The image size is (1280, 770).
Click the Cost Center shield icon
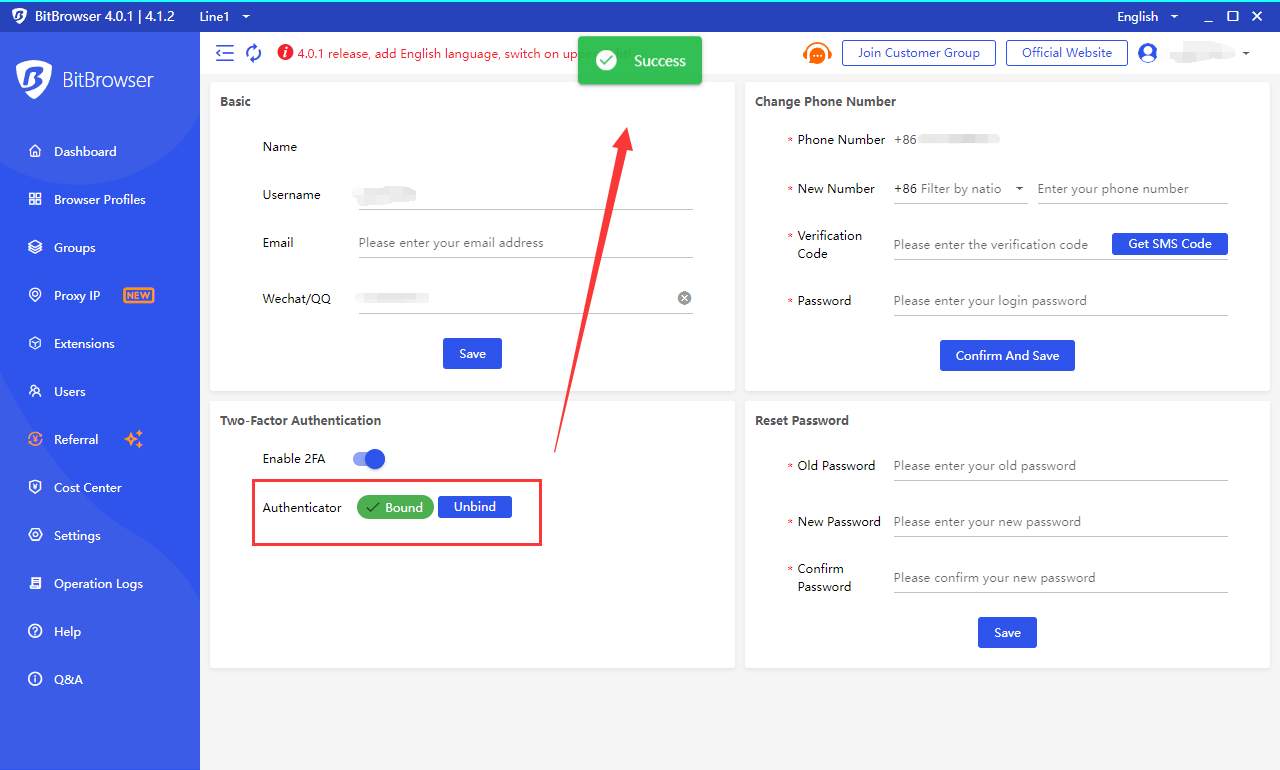(35, 488)
